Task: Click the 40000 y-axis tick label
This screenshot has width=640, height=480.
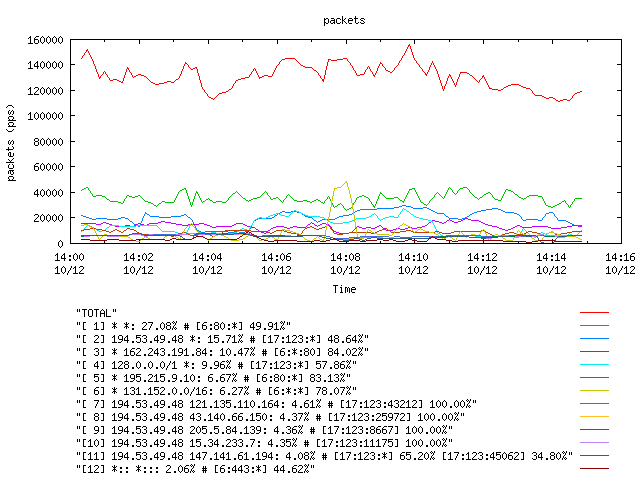Action: click(x=48, y=193)
